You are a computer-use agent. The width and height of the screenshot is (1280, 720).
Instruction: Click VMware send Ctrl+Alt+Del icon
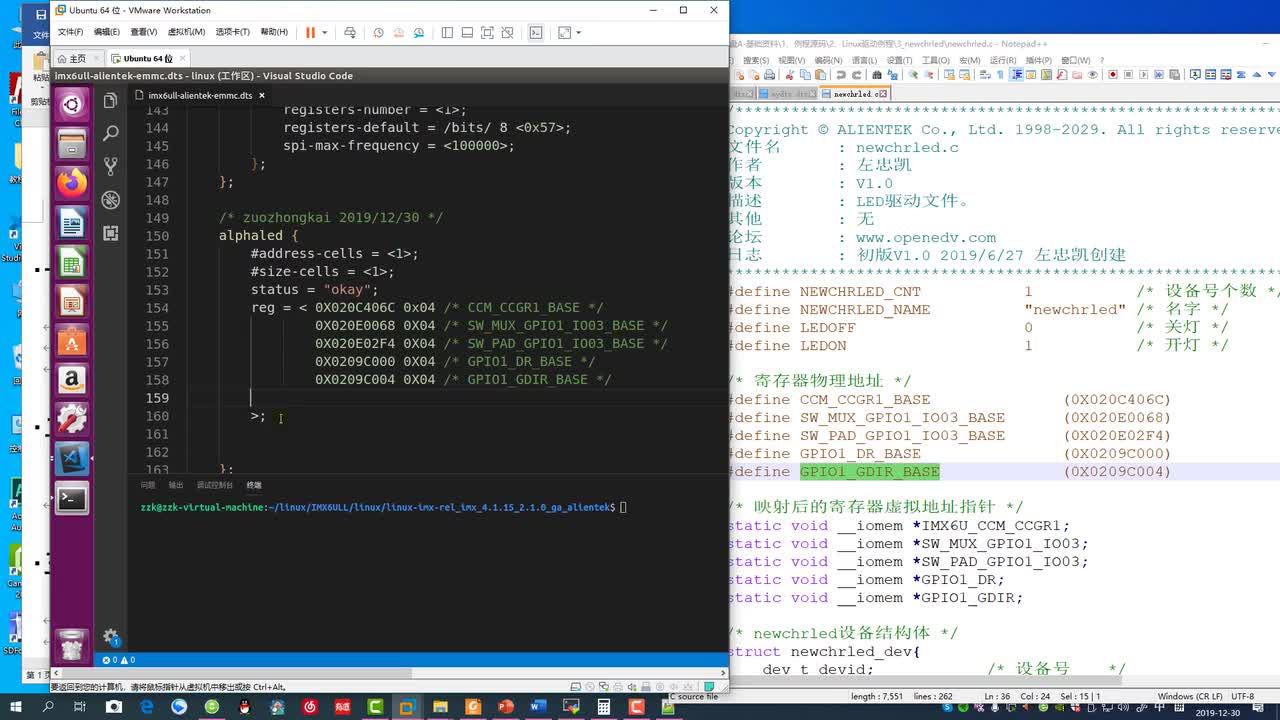pos(350,32)
